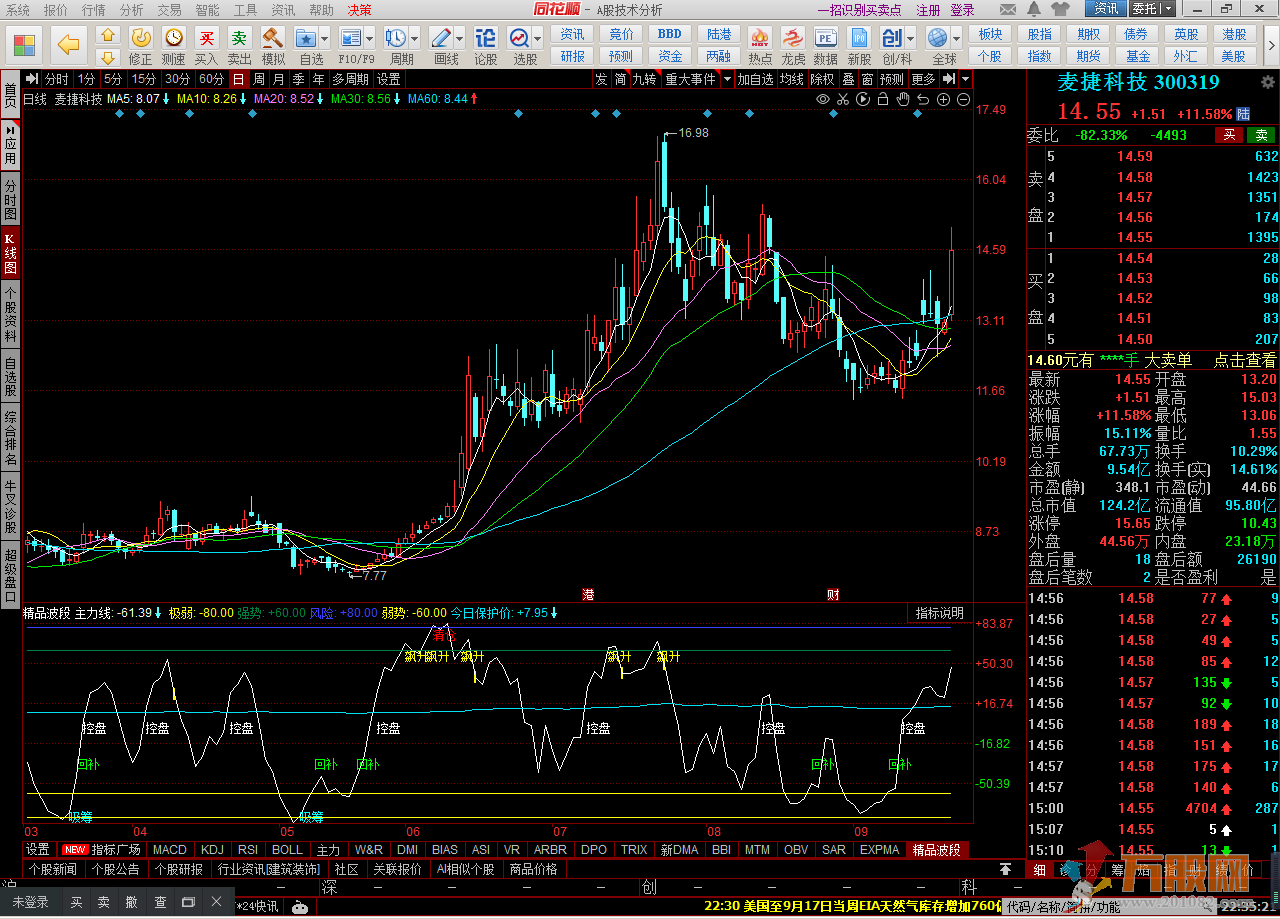This screenshot has width=1280, height=919.
Task: Open the 行情 menu
Action: [93, 9]
